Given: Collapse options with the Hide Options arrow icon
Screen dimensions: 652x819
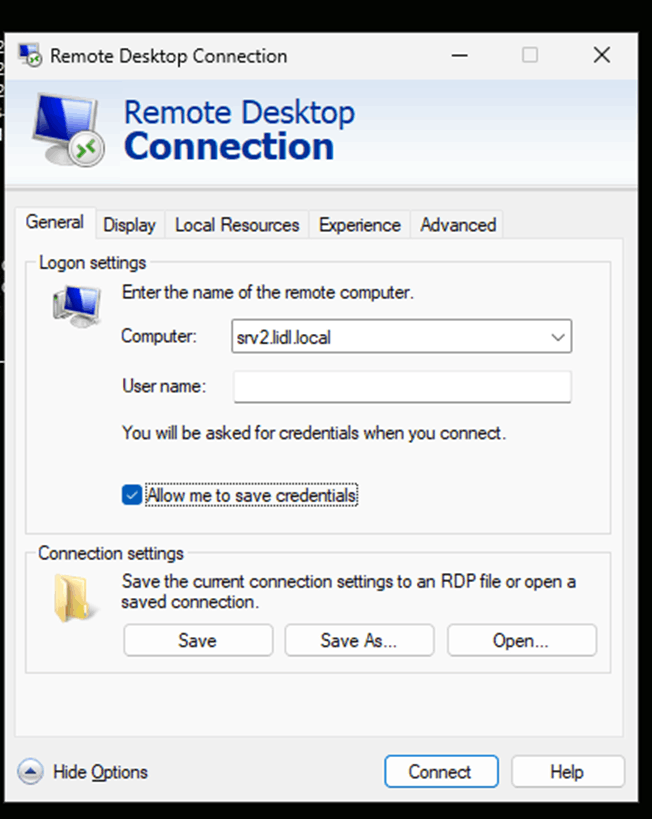Looking at the screenshot, I should point(30,771).
